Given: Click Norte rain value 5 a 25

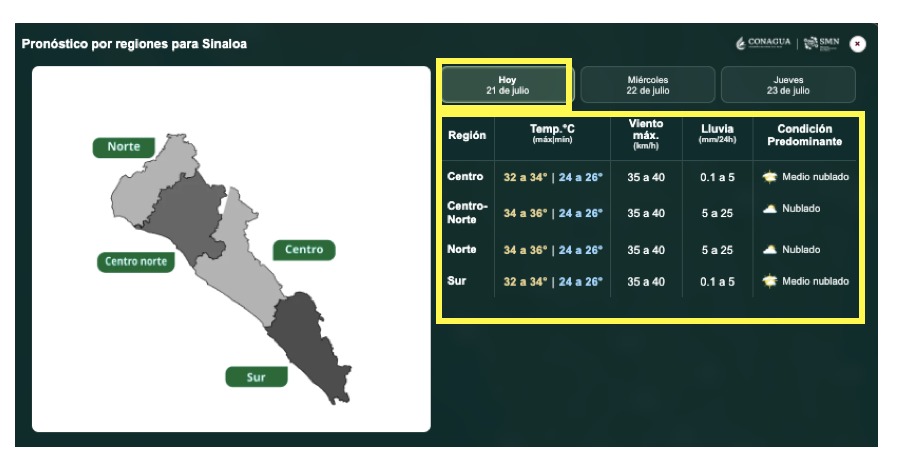Looking at the screenshot, I should pyautogui.click(x=717, y=250).
